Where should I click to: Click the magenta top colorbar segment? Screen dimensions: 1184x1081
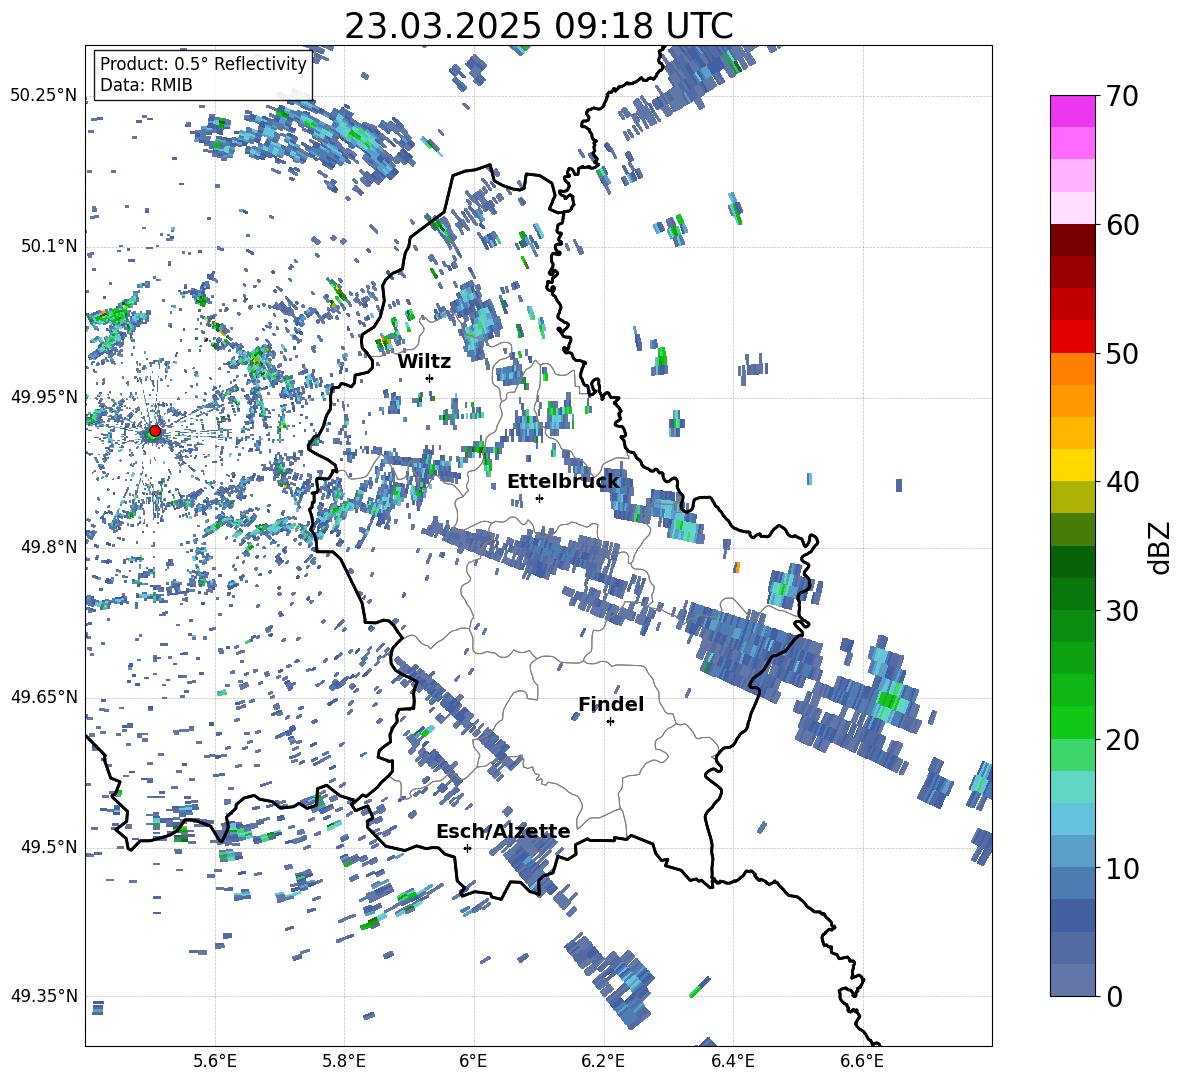(1072, 111)
